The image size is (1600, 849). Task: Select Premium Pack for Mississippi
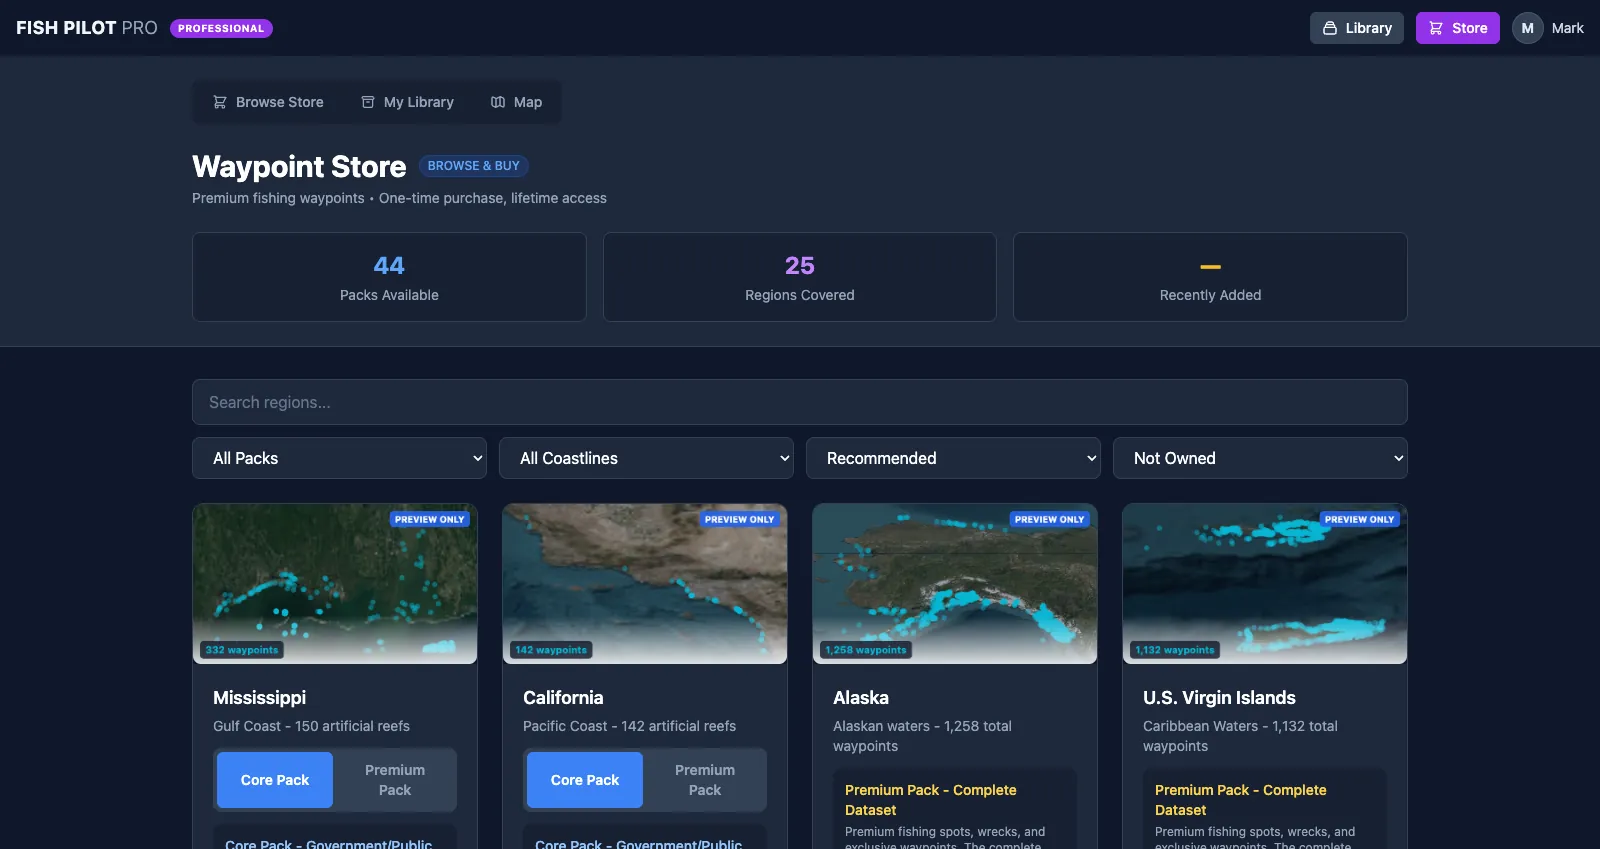click(395, 780)
